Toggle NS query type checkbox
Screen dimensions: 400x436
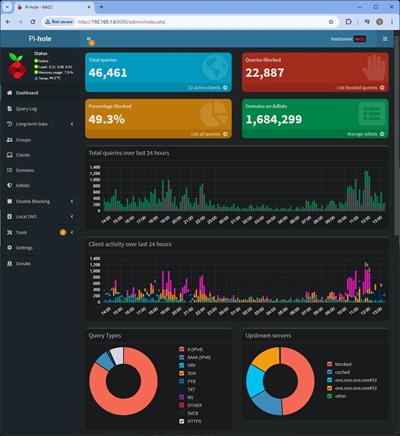181,397
